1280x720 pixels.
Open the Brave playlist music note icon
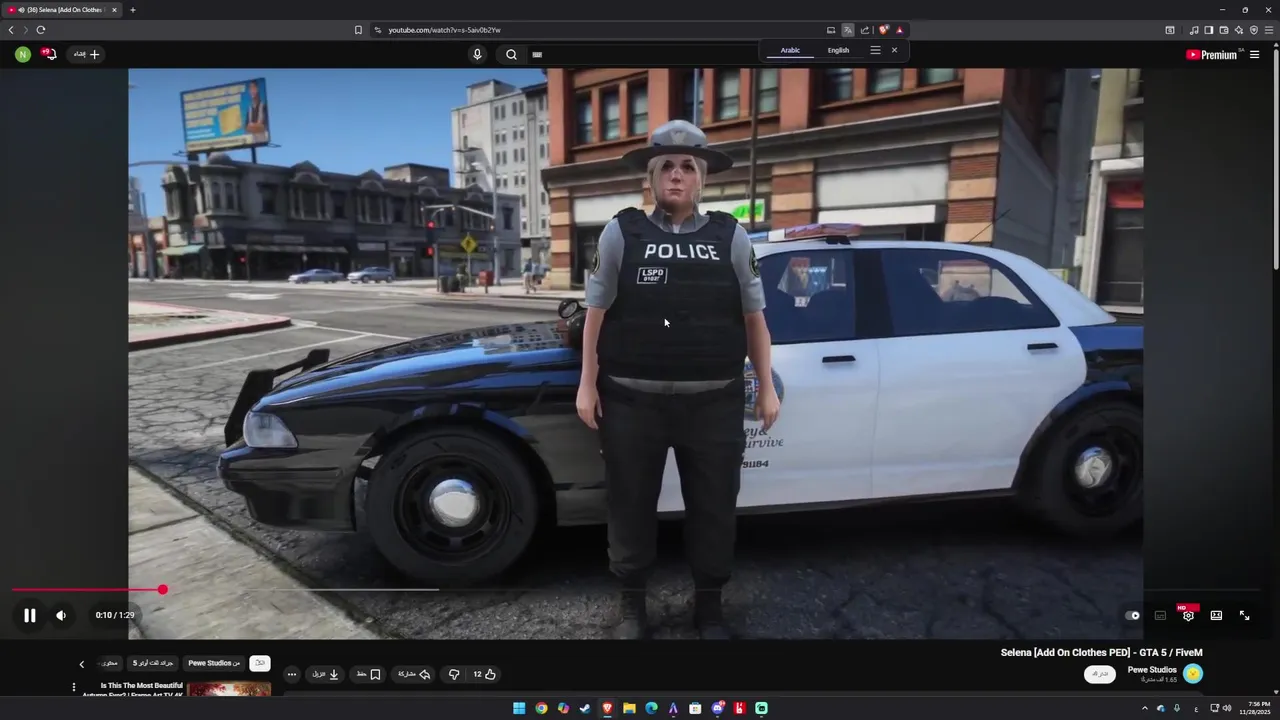point(1193,30)
